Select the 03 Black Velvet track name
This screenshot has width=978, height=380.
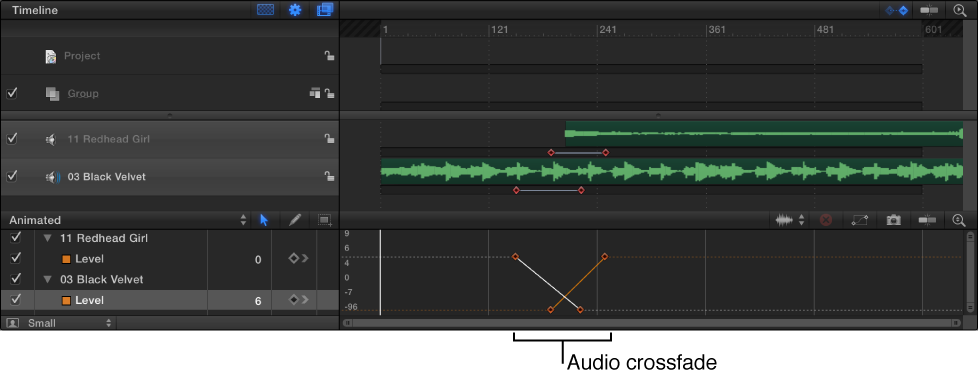coord(106,177)
